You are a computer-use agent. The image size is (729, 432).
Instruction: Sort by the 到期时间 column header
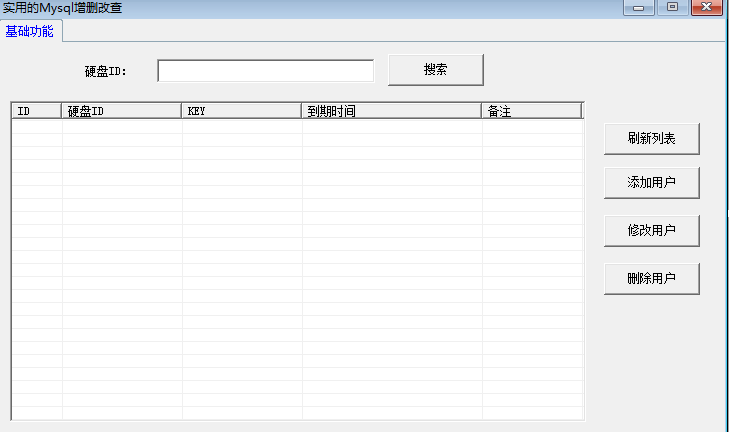pyautogui.click(x=392, y=111)
